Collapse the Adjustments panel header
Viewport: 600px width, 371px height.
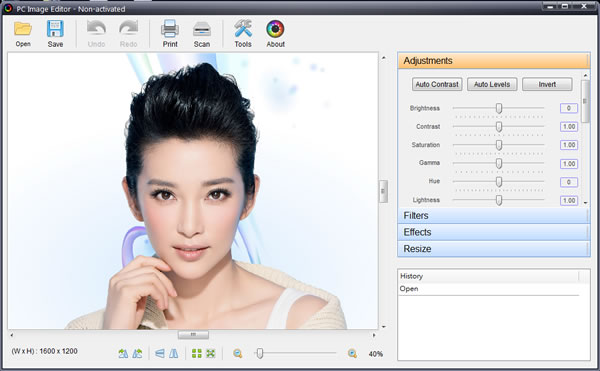494,61
